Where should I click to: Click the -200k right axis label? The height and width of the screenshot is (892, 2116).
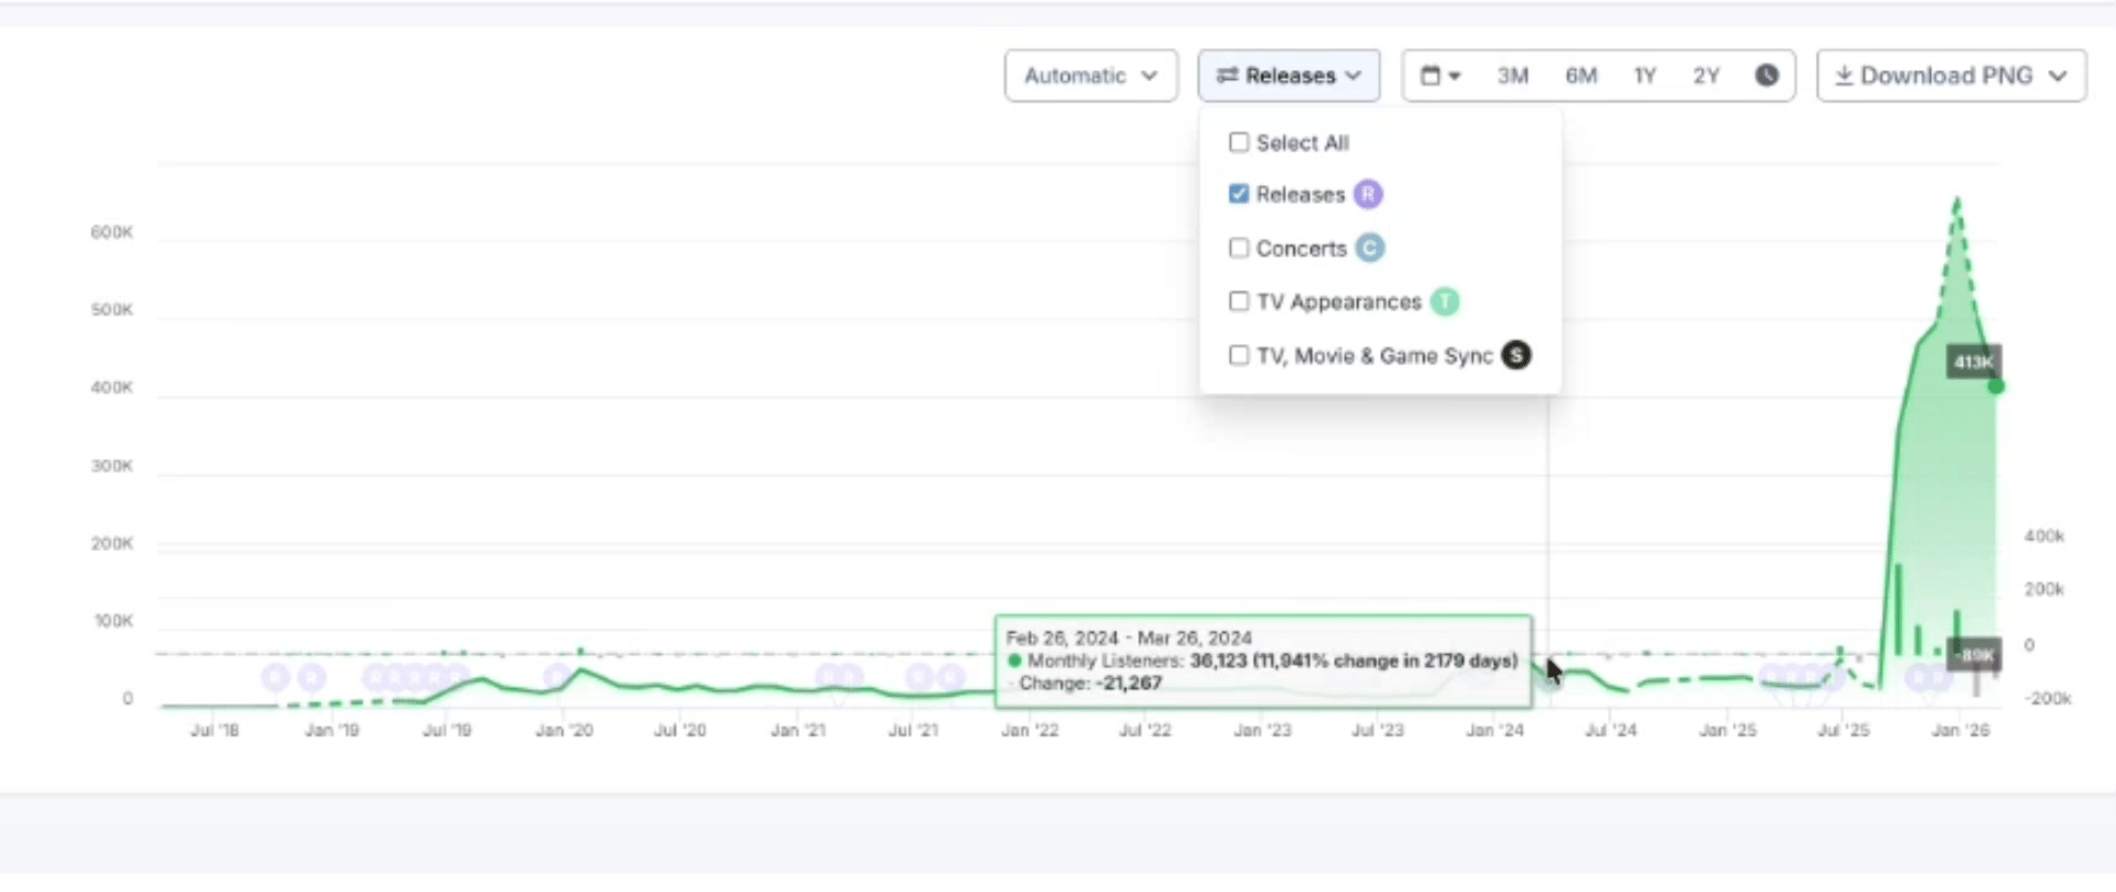pyautogui.click(x=2047, y=698)
